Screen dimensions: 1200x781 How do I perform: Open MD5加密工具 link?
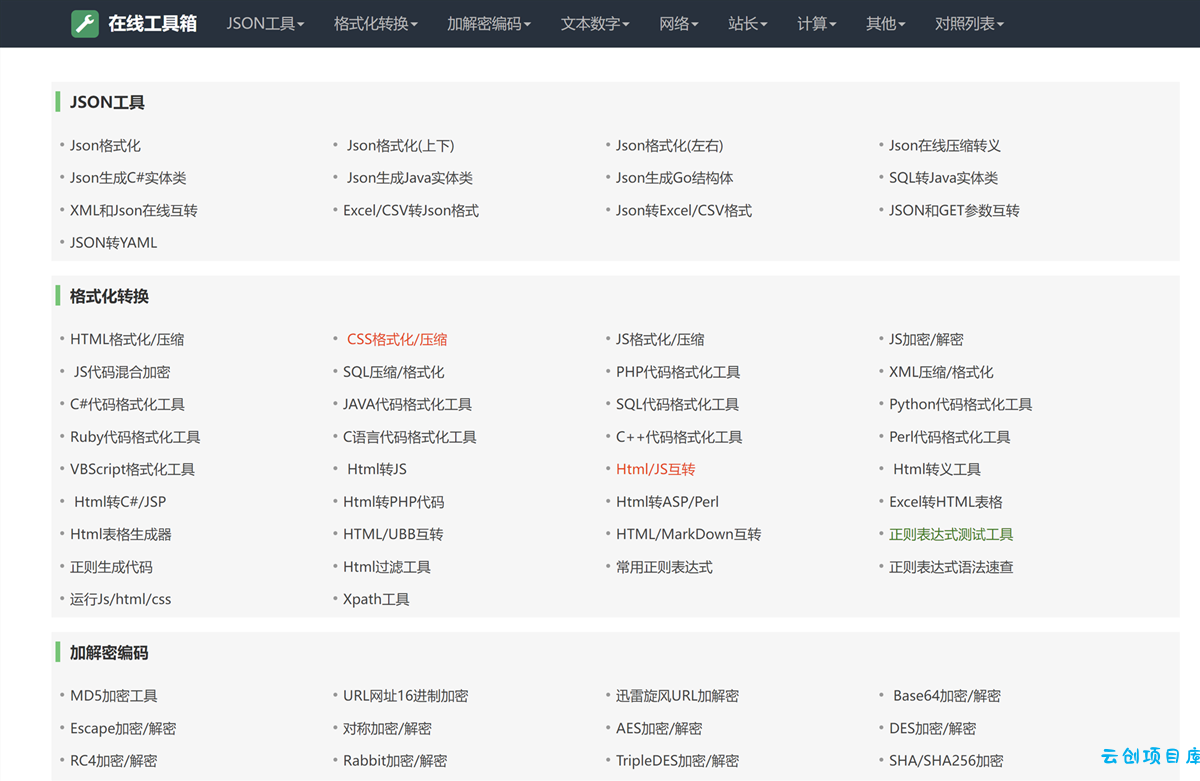[114, 696]
